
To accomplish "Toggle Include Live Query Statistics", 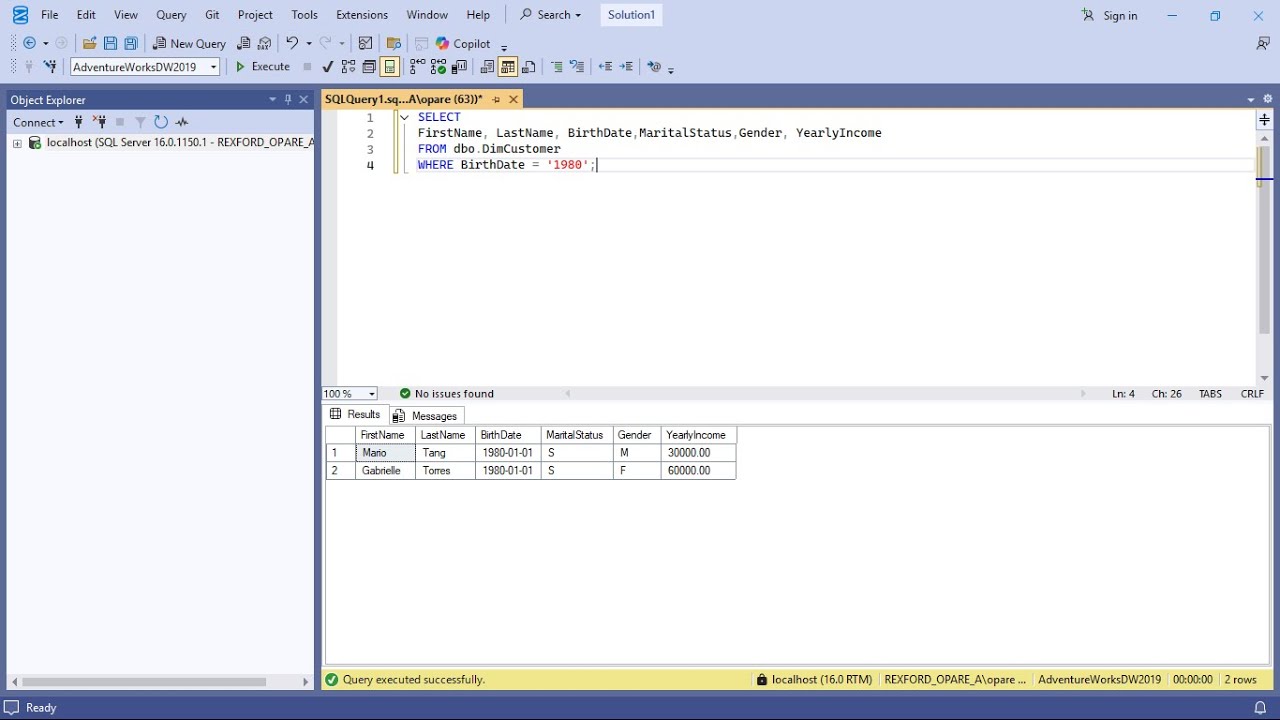I will point(439,67).
